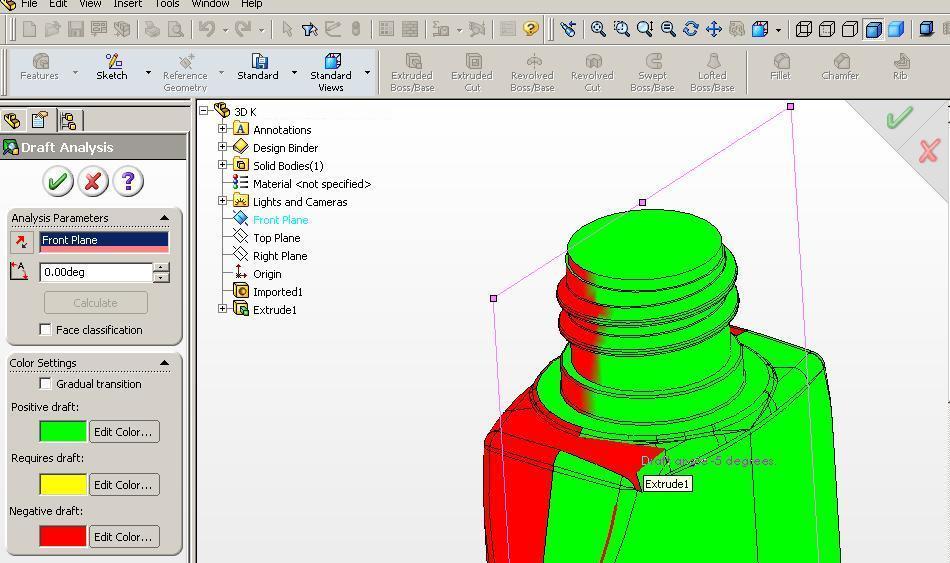Enable the Gradual transition checkbox
950x563 pixels.
(45, 384)
